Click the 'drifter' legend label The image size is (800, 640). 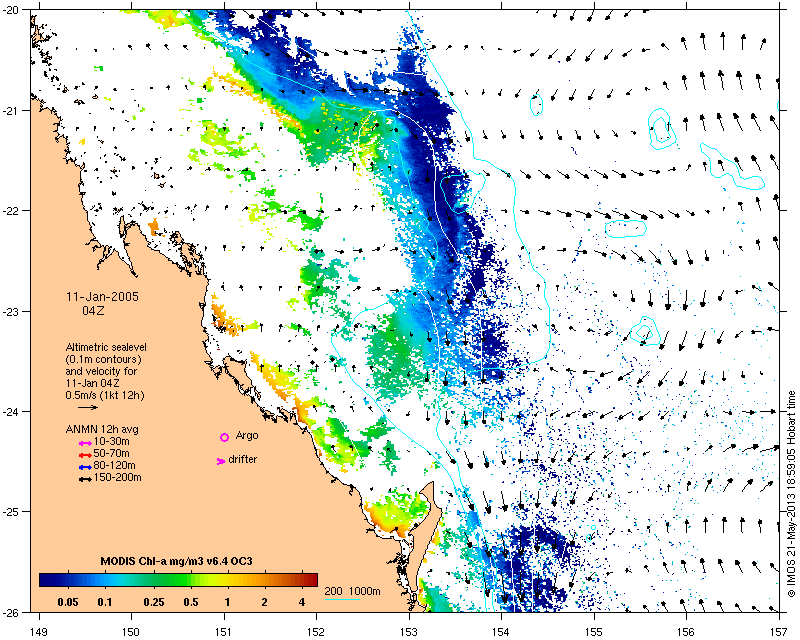(x=242, y=459)
